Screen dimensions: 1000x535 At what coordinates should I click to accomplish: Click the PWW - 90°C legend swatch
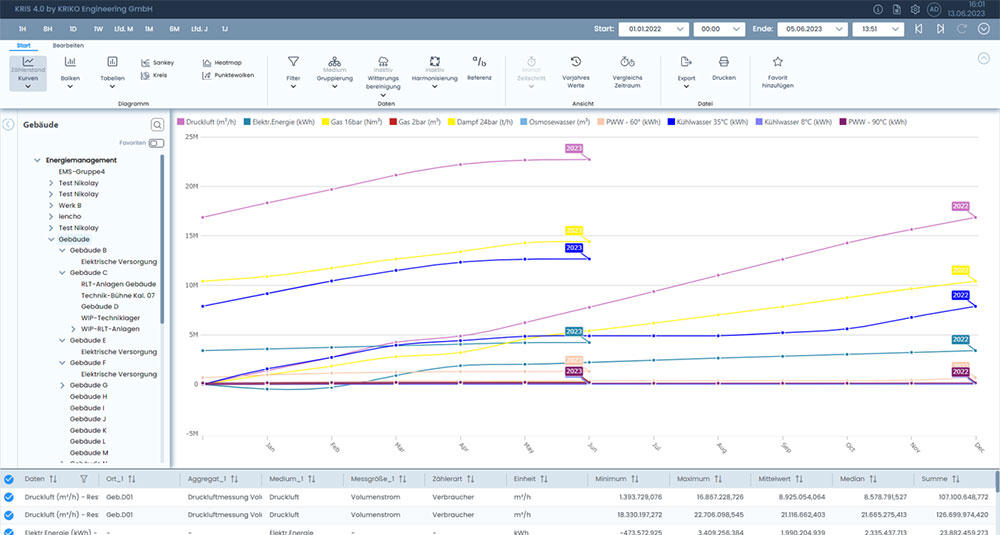[843, 122]
